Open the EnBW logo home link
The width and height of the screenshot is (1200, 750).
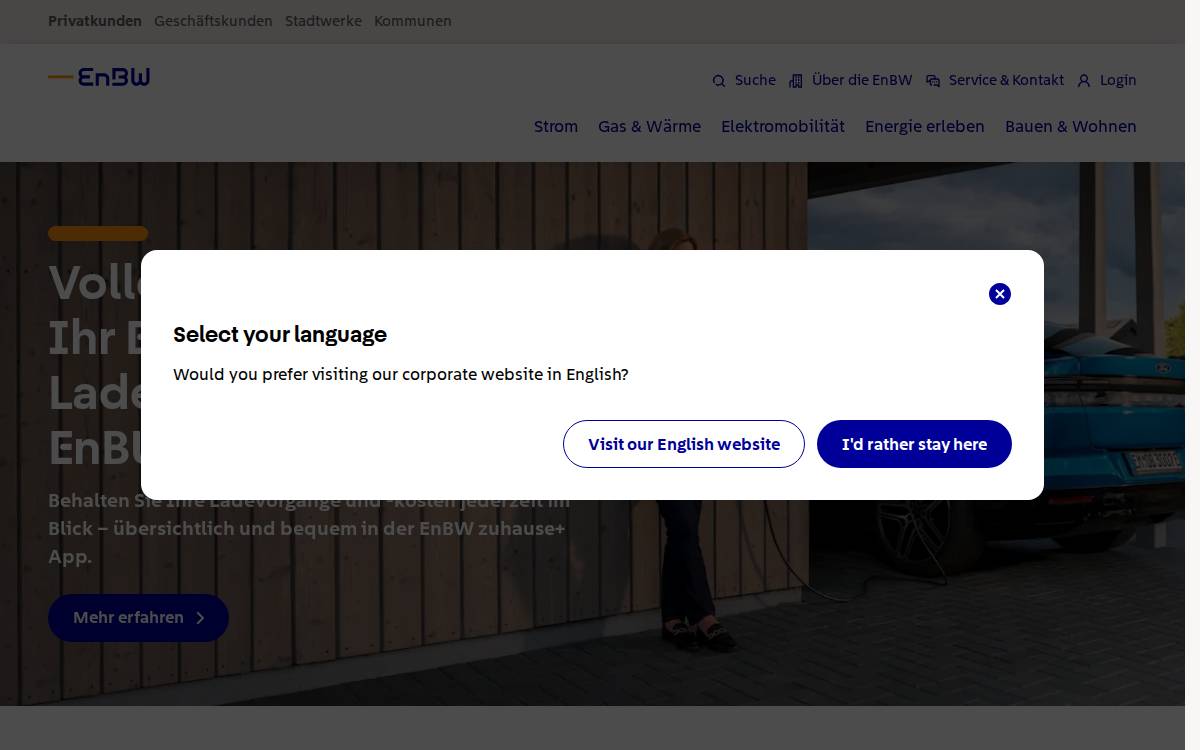(99, 77)
